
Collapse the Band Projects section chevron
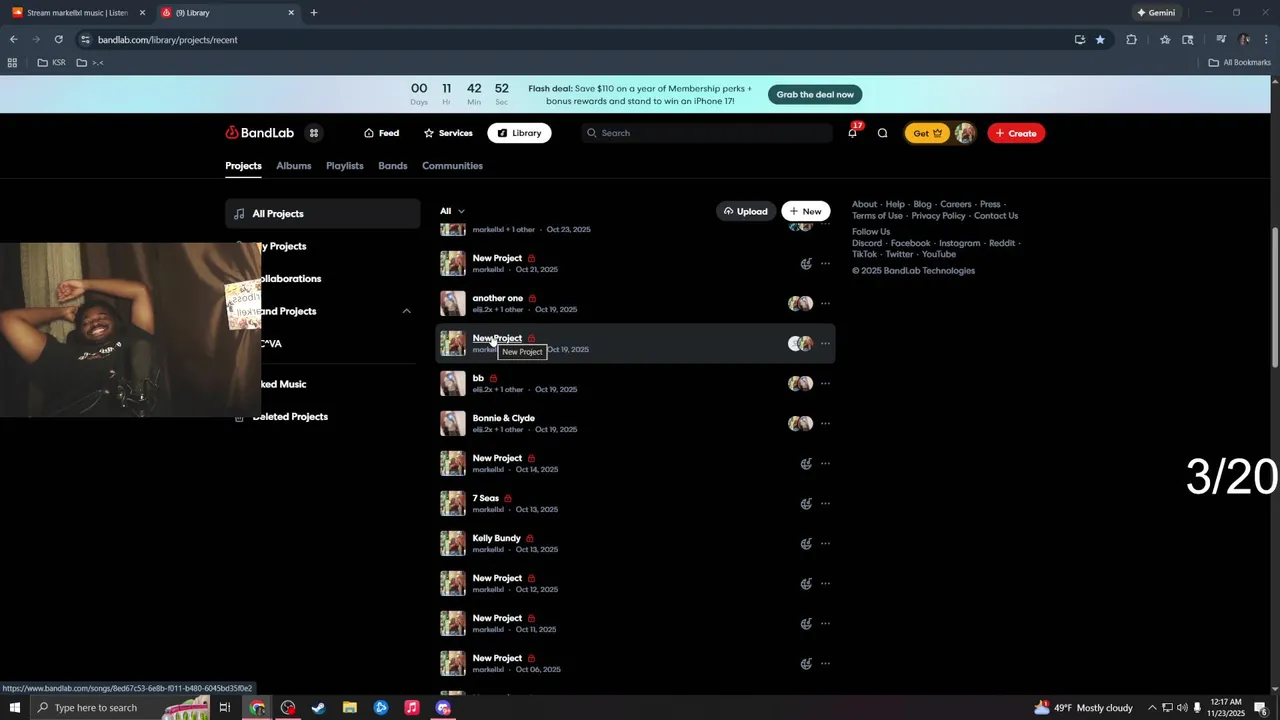pyautogui.click(x=406, y=311)
